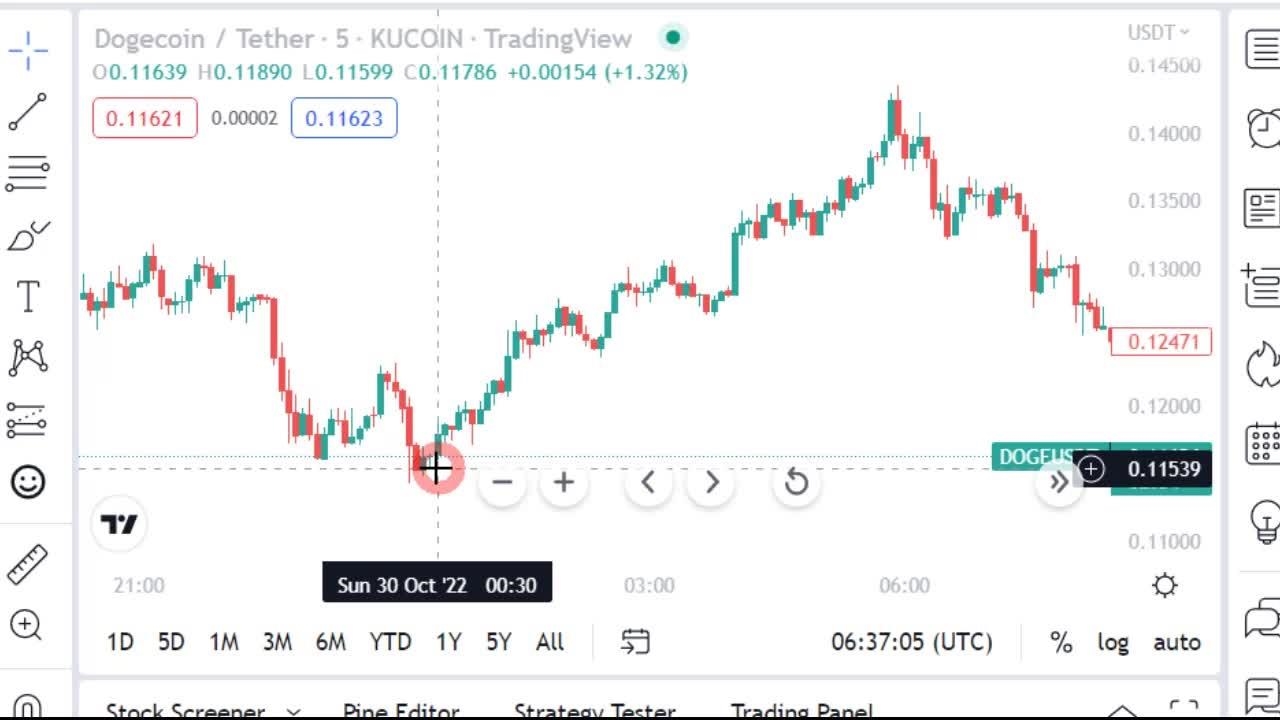Open the emoji icons tool
The width and height of the screenshot is (1280, 720).
coord(28,483)
